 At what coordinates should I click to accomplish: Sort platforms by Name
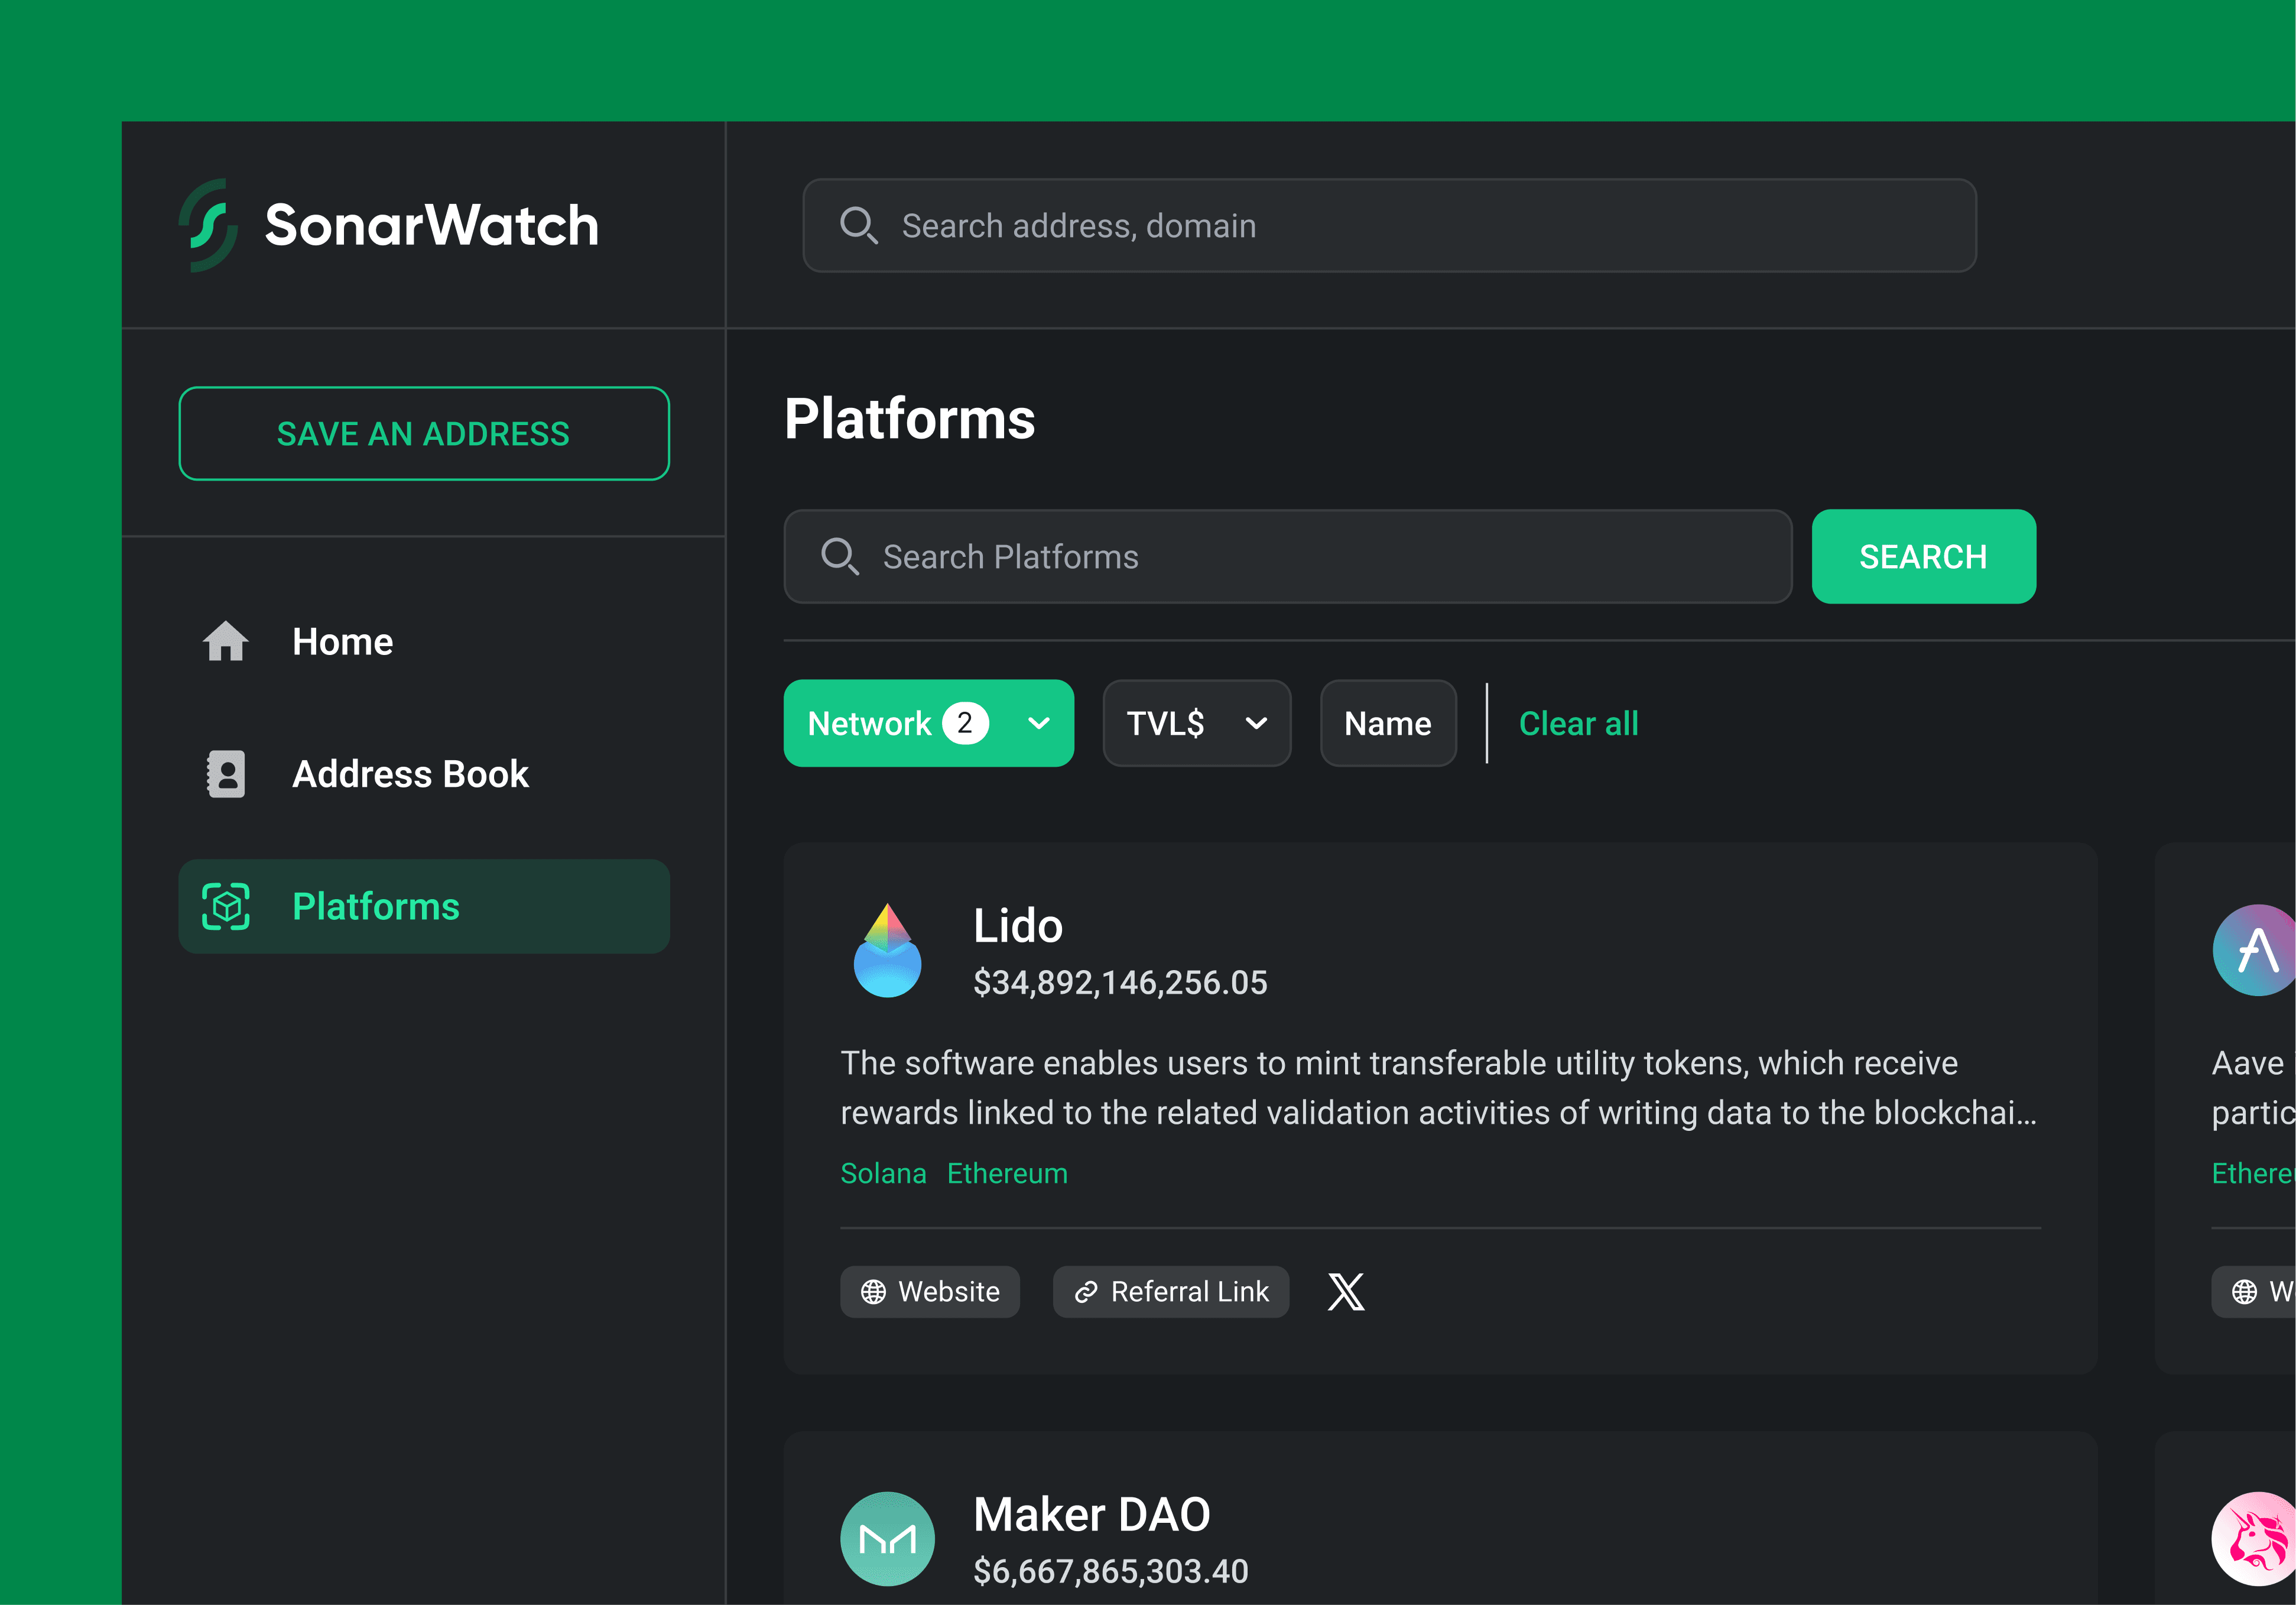[1388, 723]
